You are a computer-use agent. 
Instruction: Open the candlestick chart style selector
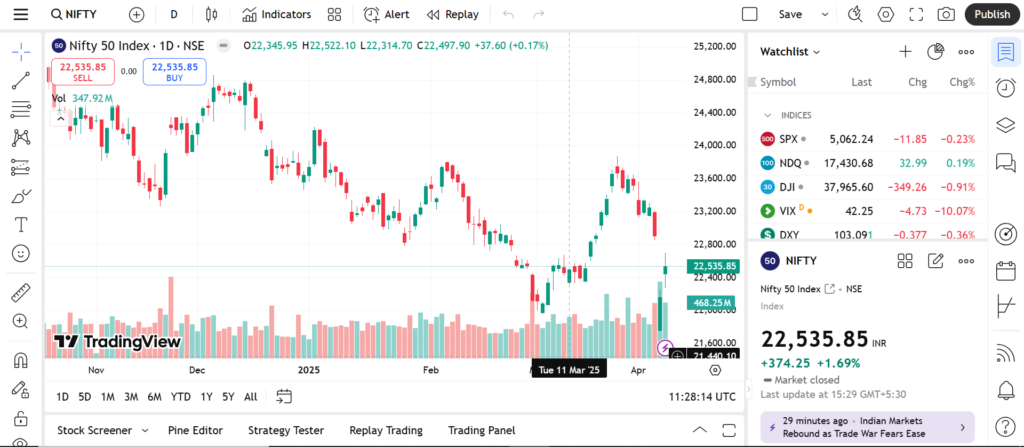coord(210,15)
